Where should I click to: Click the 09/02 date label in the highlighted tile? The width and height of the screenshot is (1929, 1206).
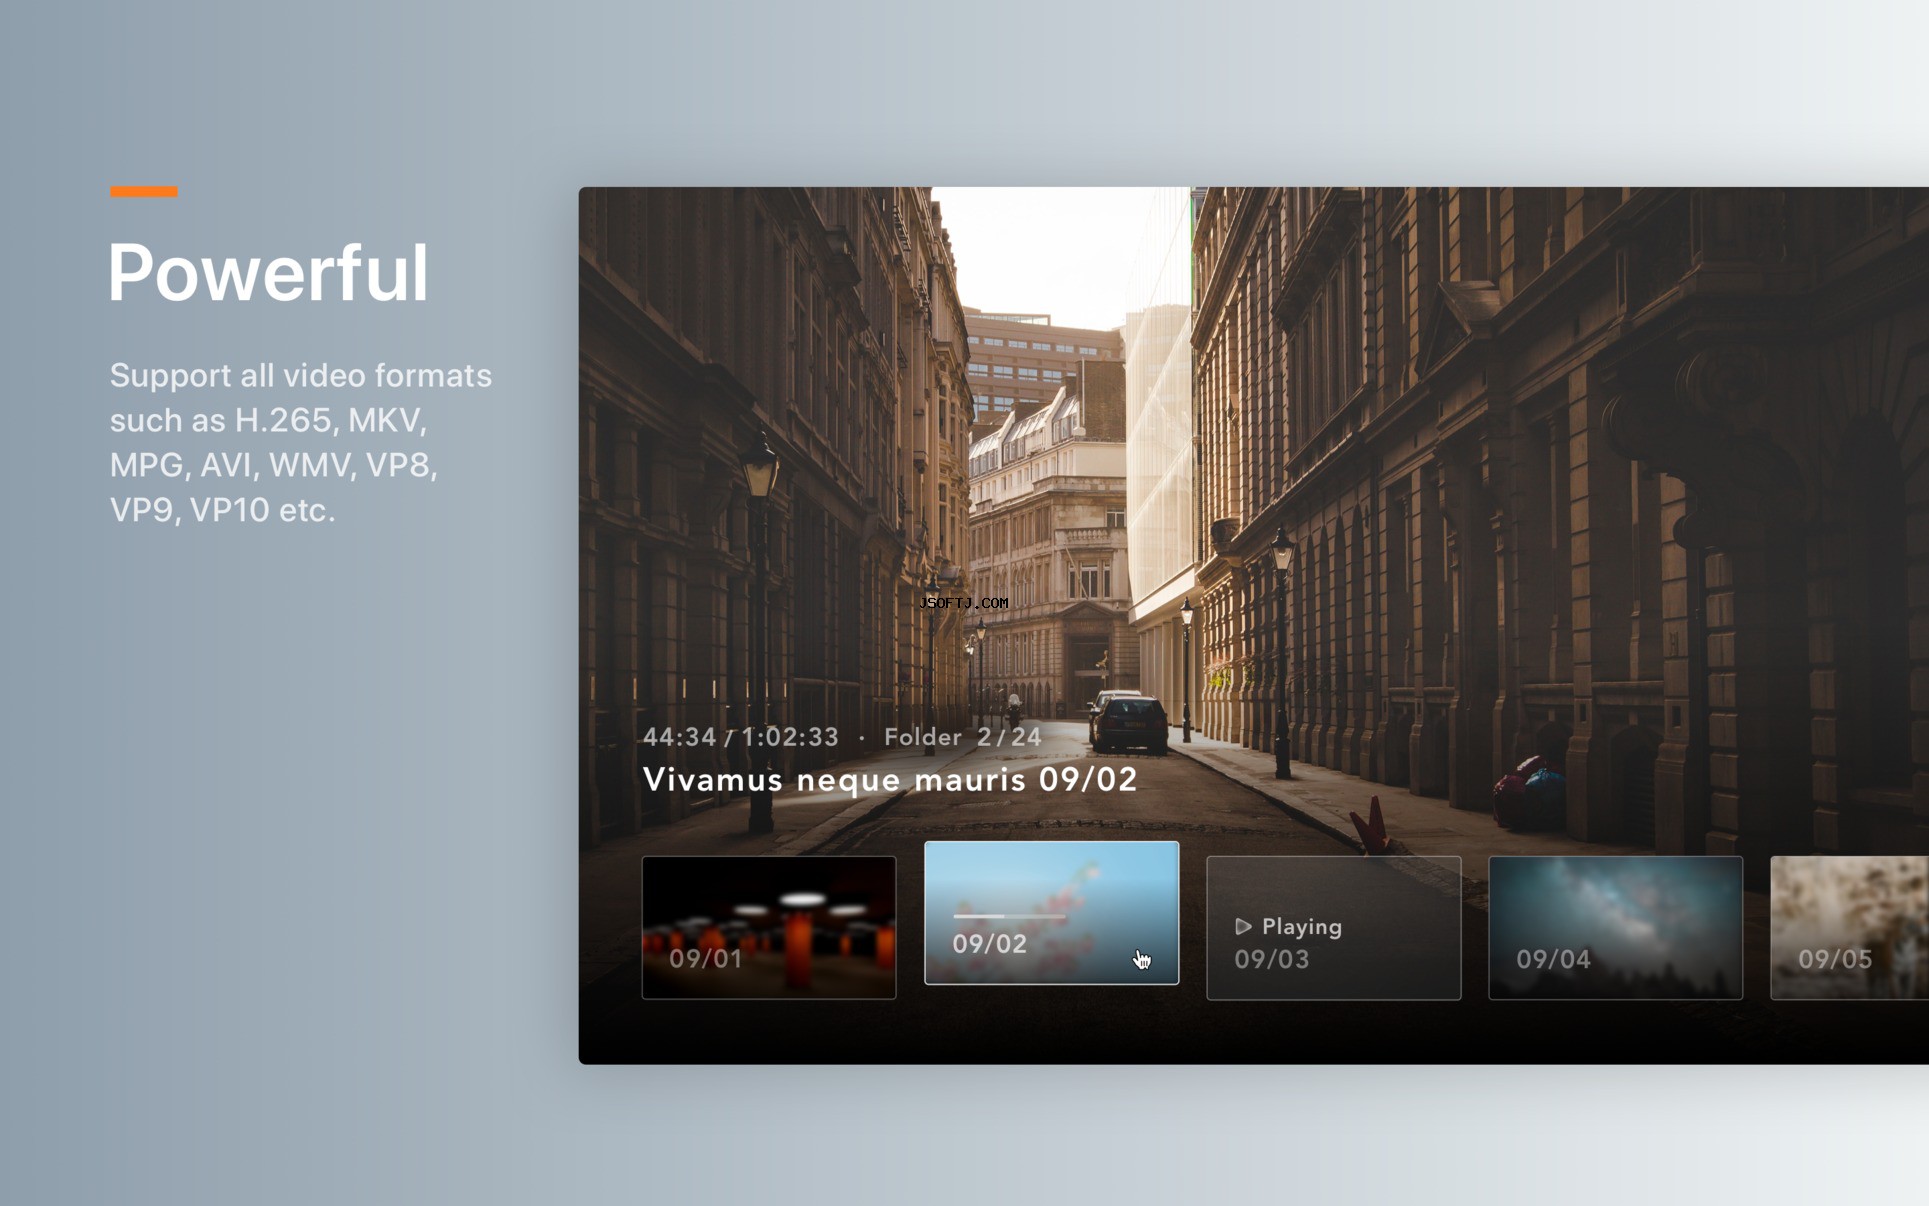[x=989, y=944]
